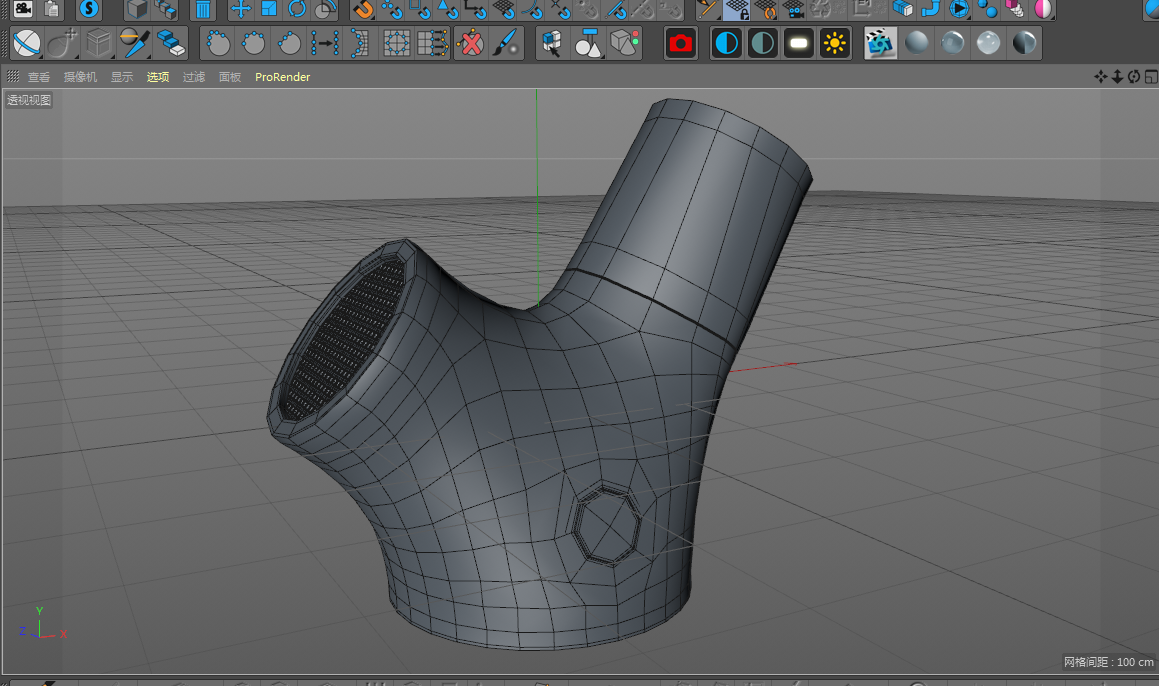Open the workplane with orange arrows dropdown
1159x686 pixels.
click(765, 10)
